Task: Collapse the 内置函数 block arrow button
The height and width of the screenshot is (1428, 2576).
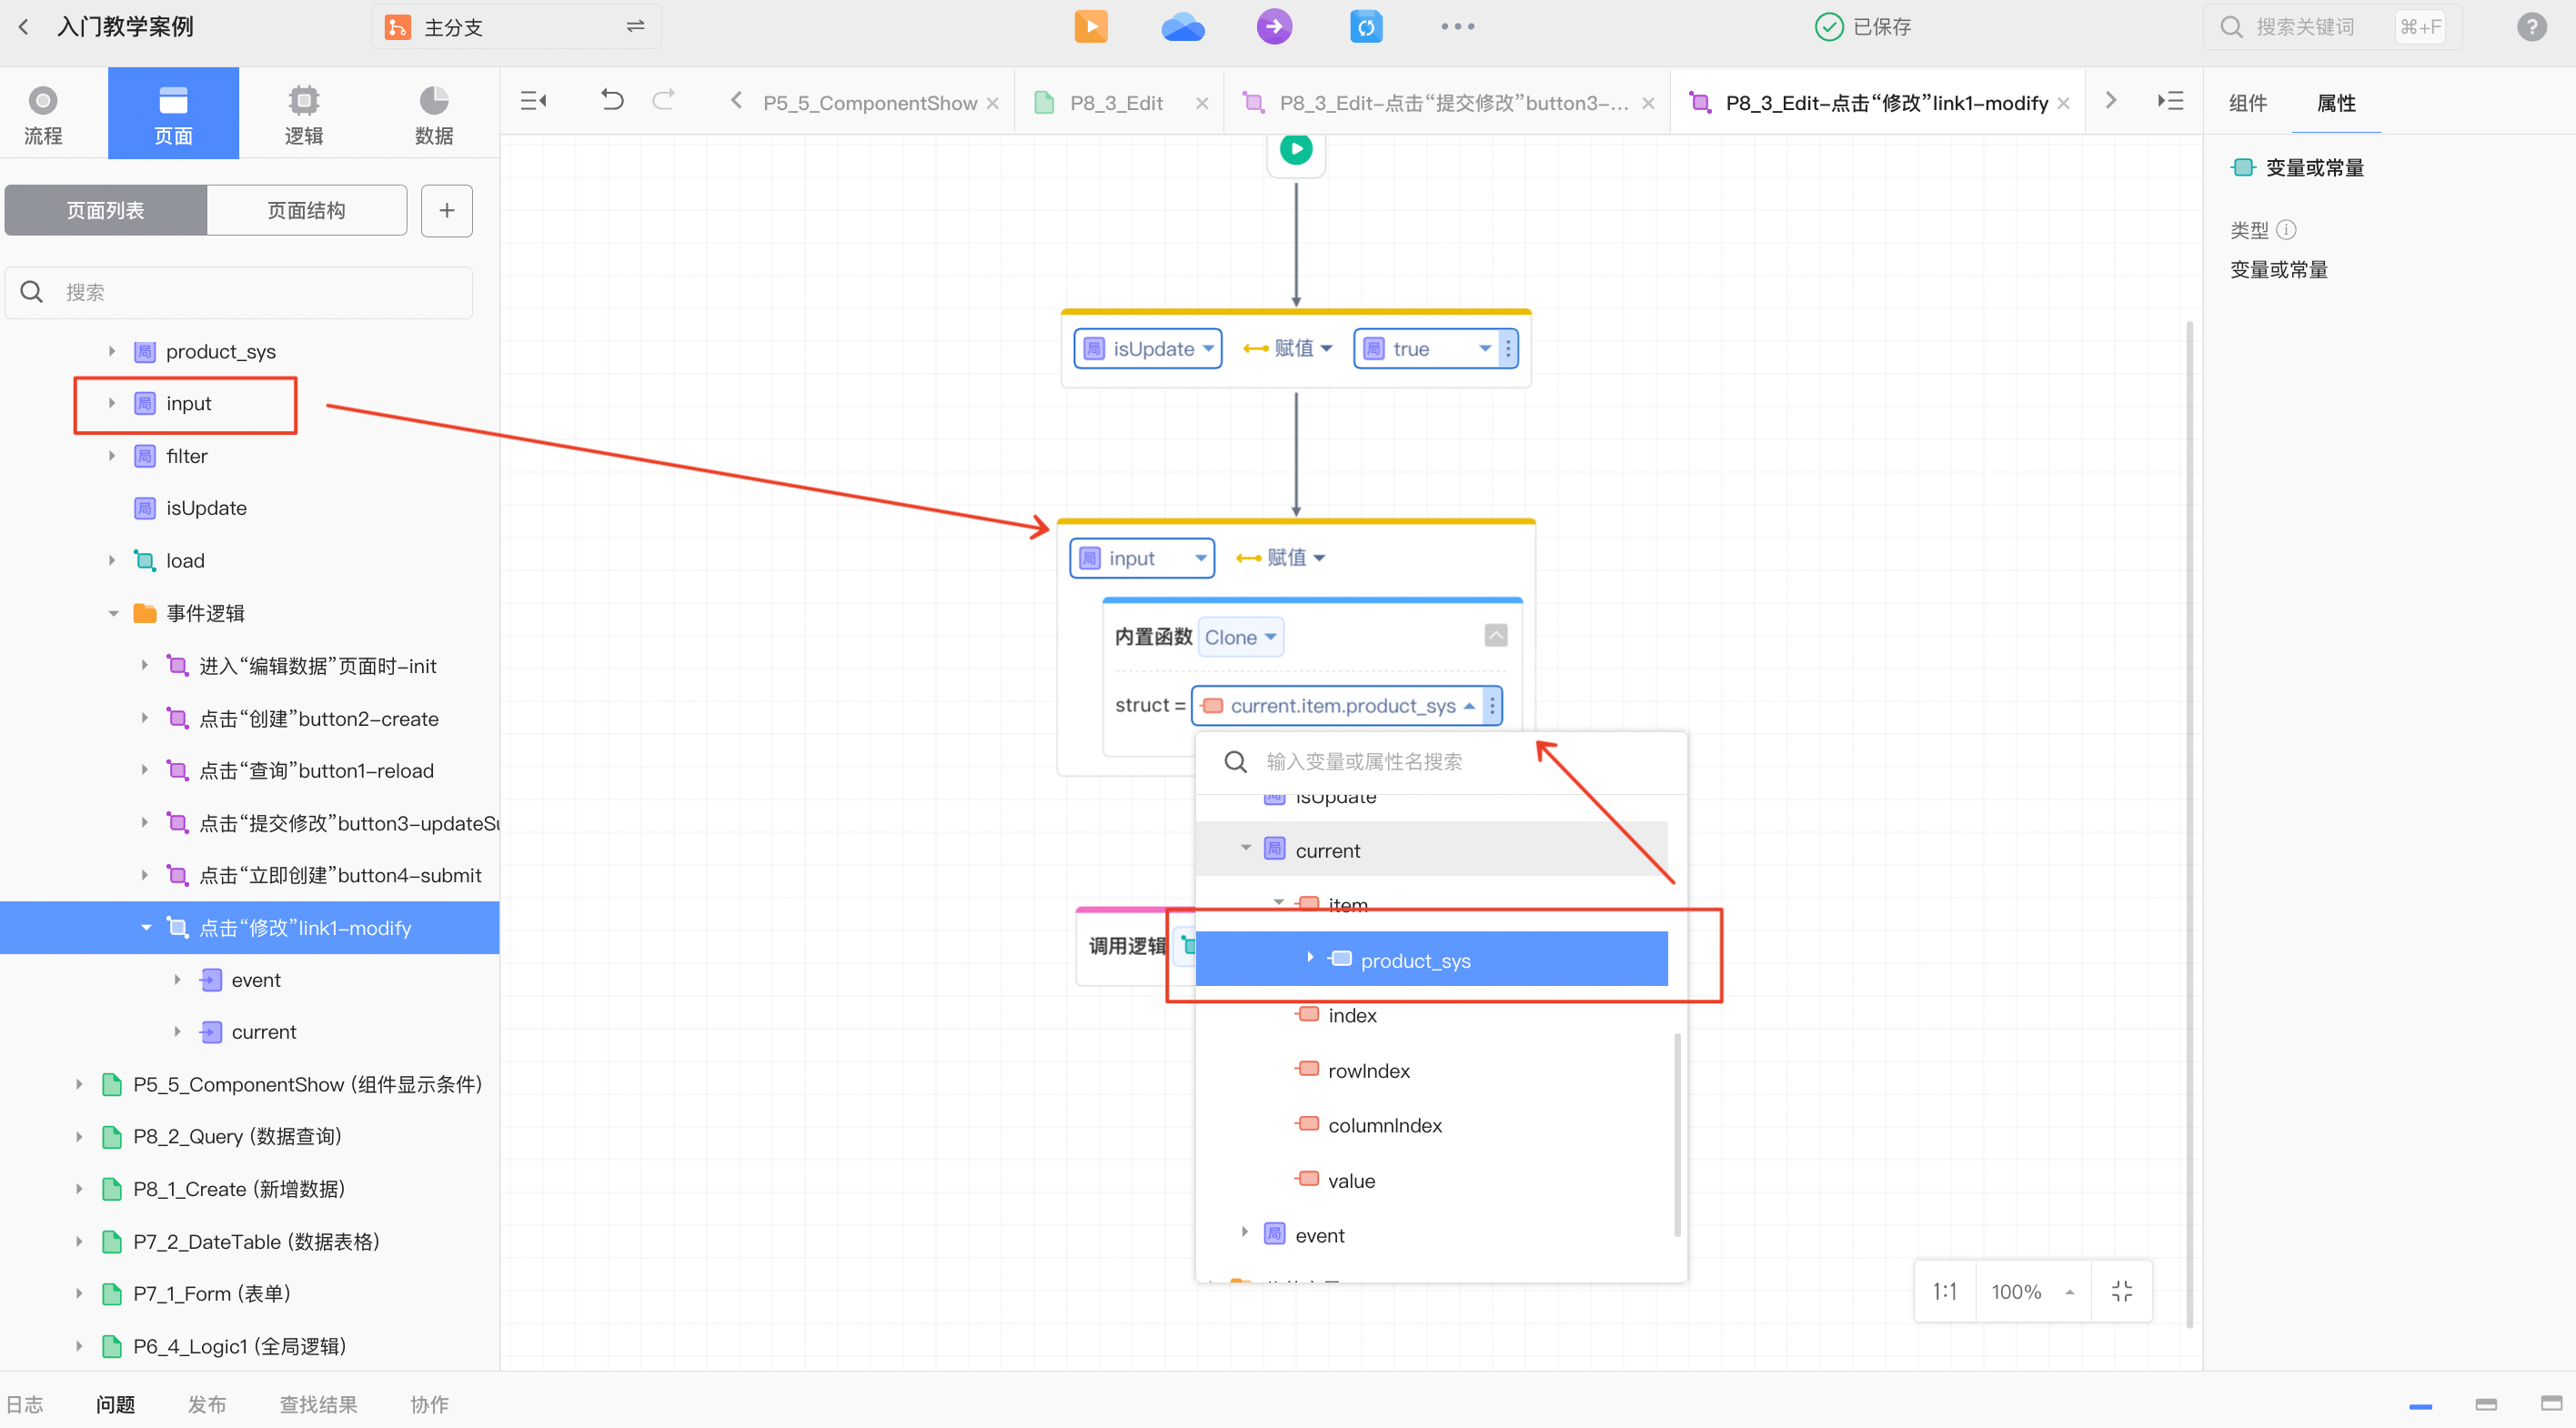Action: [1496, 635]
